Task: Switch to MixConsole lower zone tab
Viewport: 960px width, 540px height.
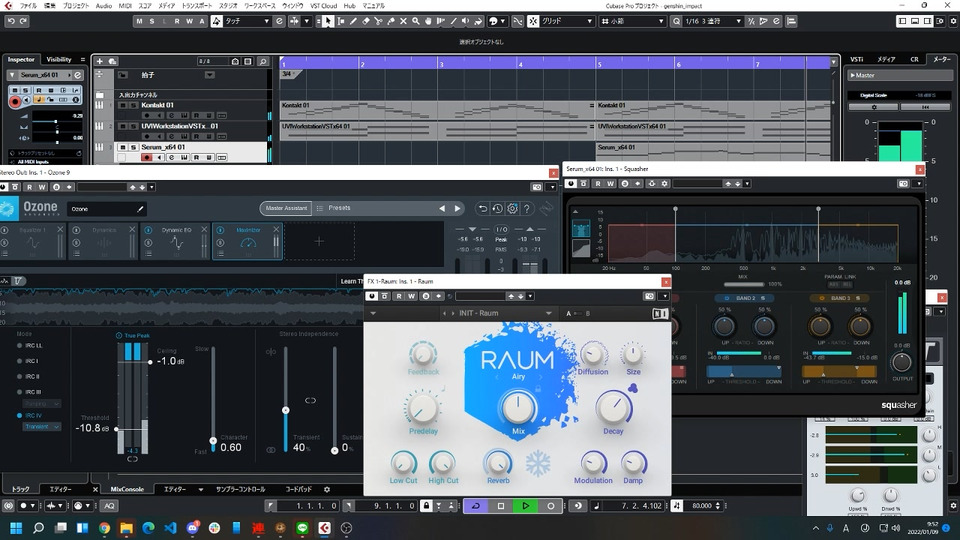Action: point(127,489)
